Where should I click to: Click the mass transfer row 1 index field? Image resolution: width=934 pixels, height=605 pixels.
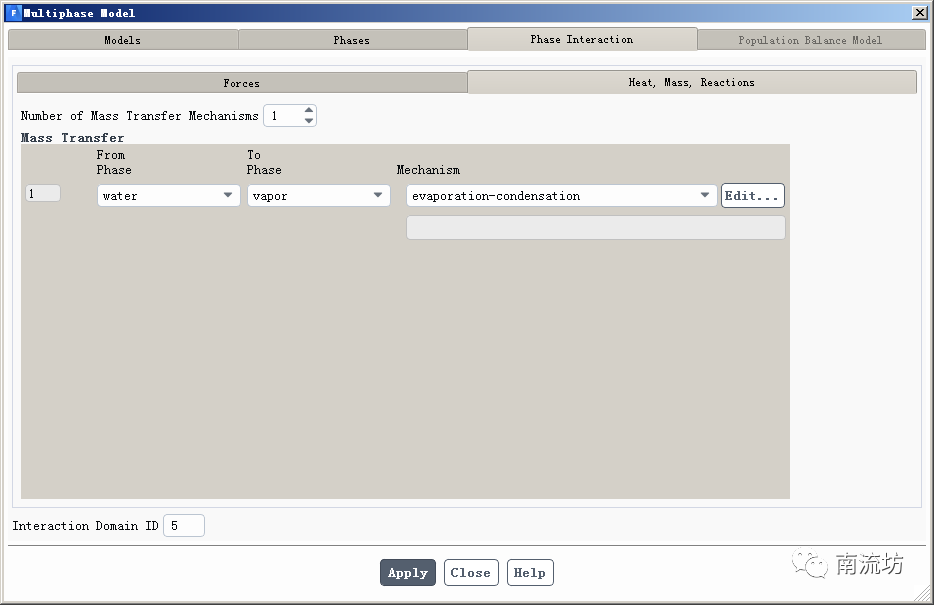point(43,194)
